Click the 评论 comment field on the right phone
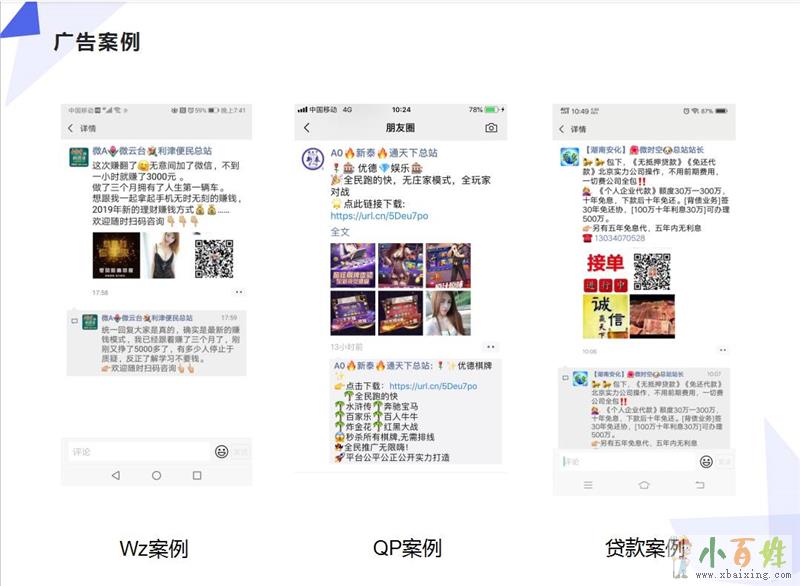Image resolution: width=800 pixels, height=586 pixels. point(625,461)
